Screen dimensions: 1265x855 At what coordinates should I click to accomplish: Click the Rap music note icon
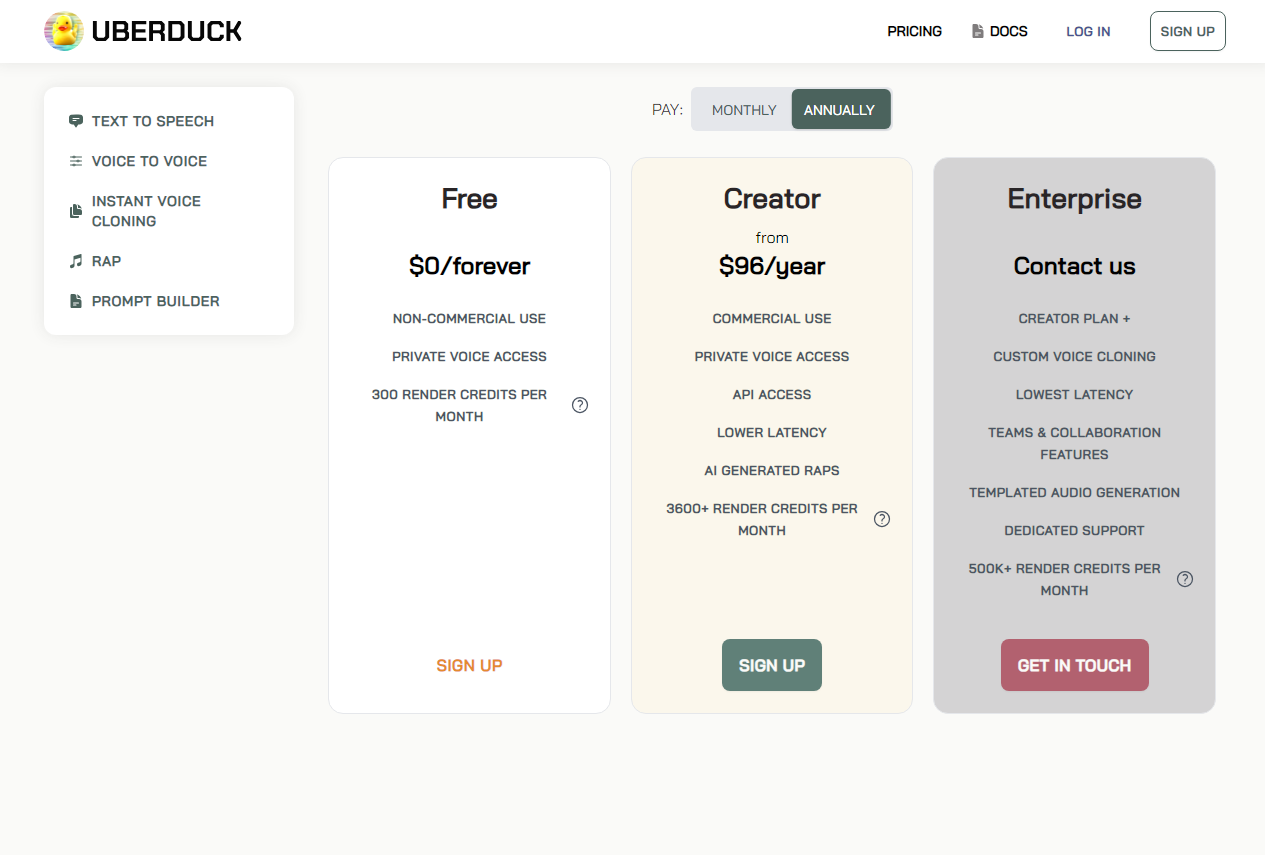[76, 261]
